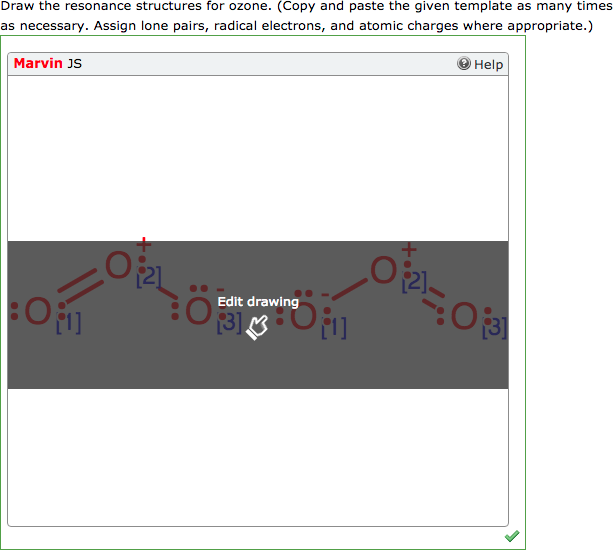The width and height of the screenshot is (613, 550).
Task: Click the Help question mark icon
Action: [464, 64]
